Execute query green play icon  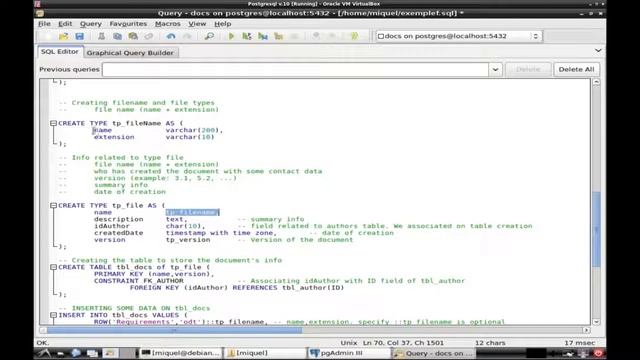point(231,36)
